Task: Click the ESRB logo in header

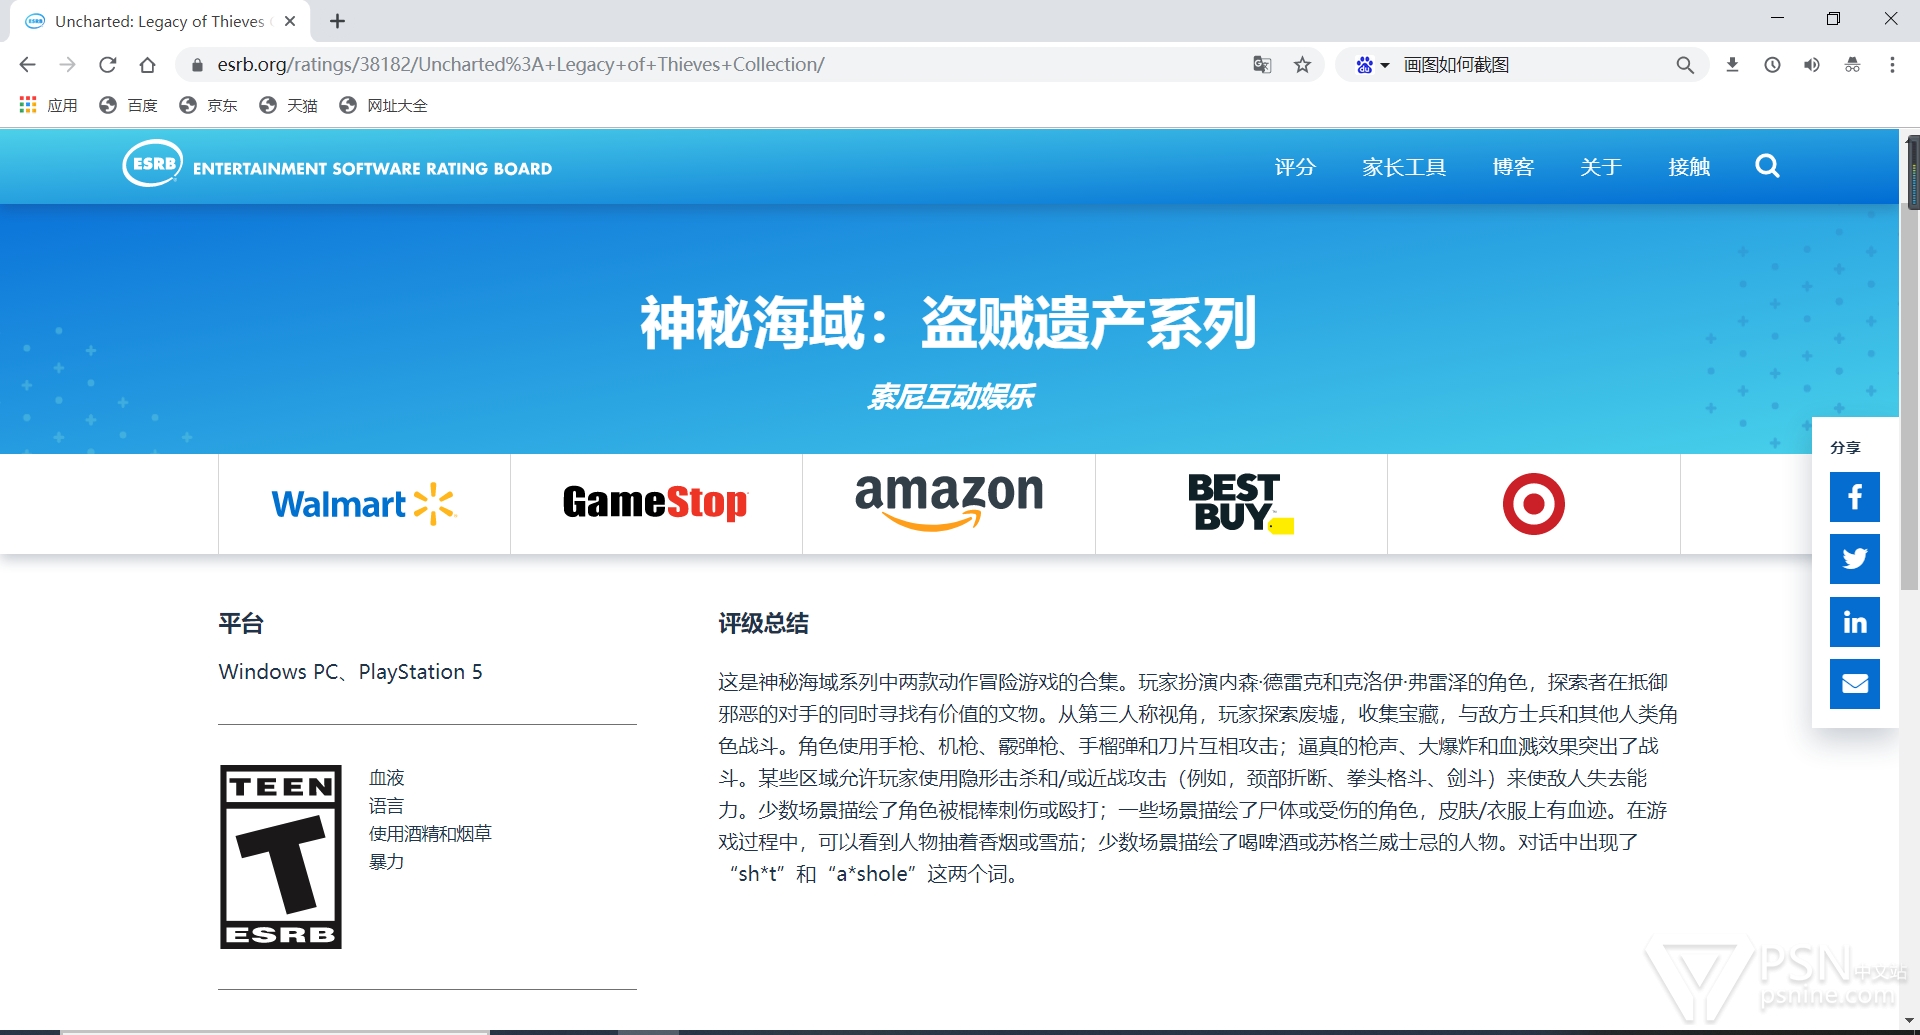Action: 337,165
